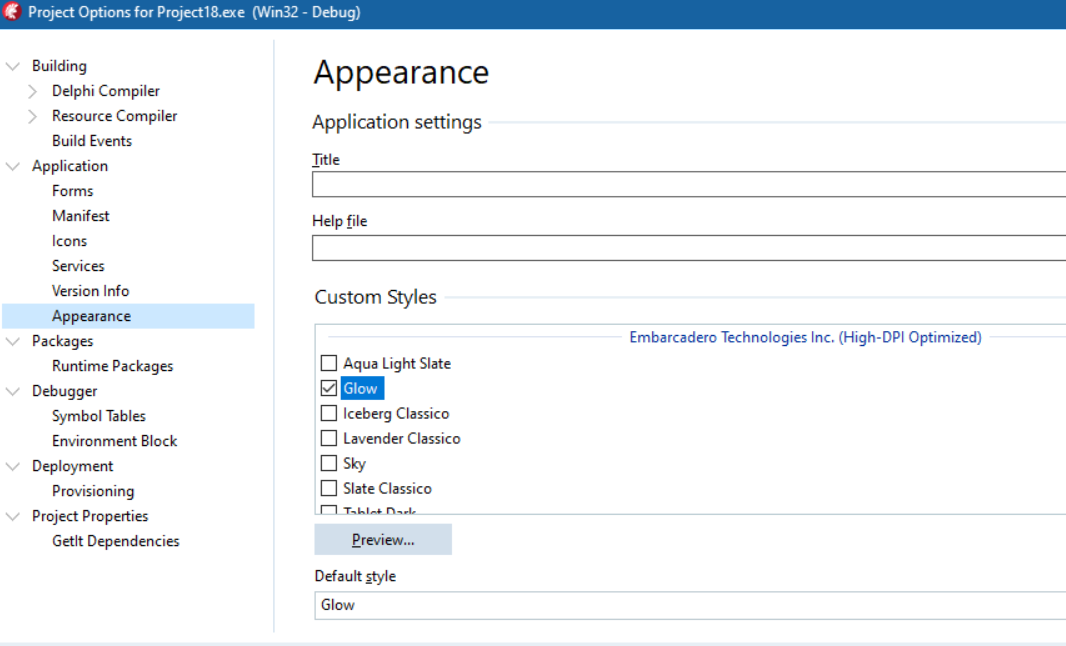Click the Preview... button
Image resolution: width=1066 pixels, height=646 pixels.
click(x=383, y=540)
